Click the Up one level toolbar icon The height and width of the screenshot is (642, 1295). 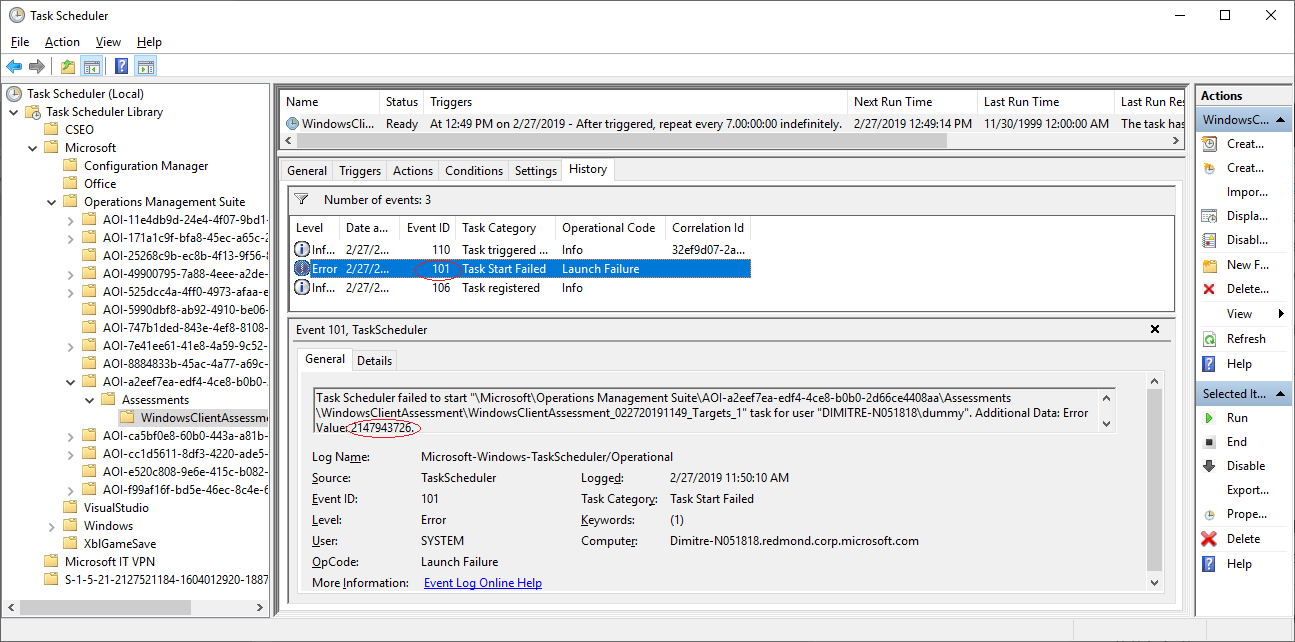pos(67,66)
